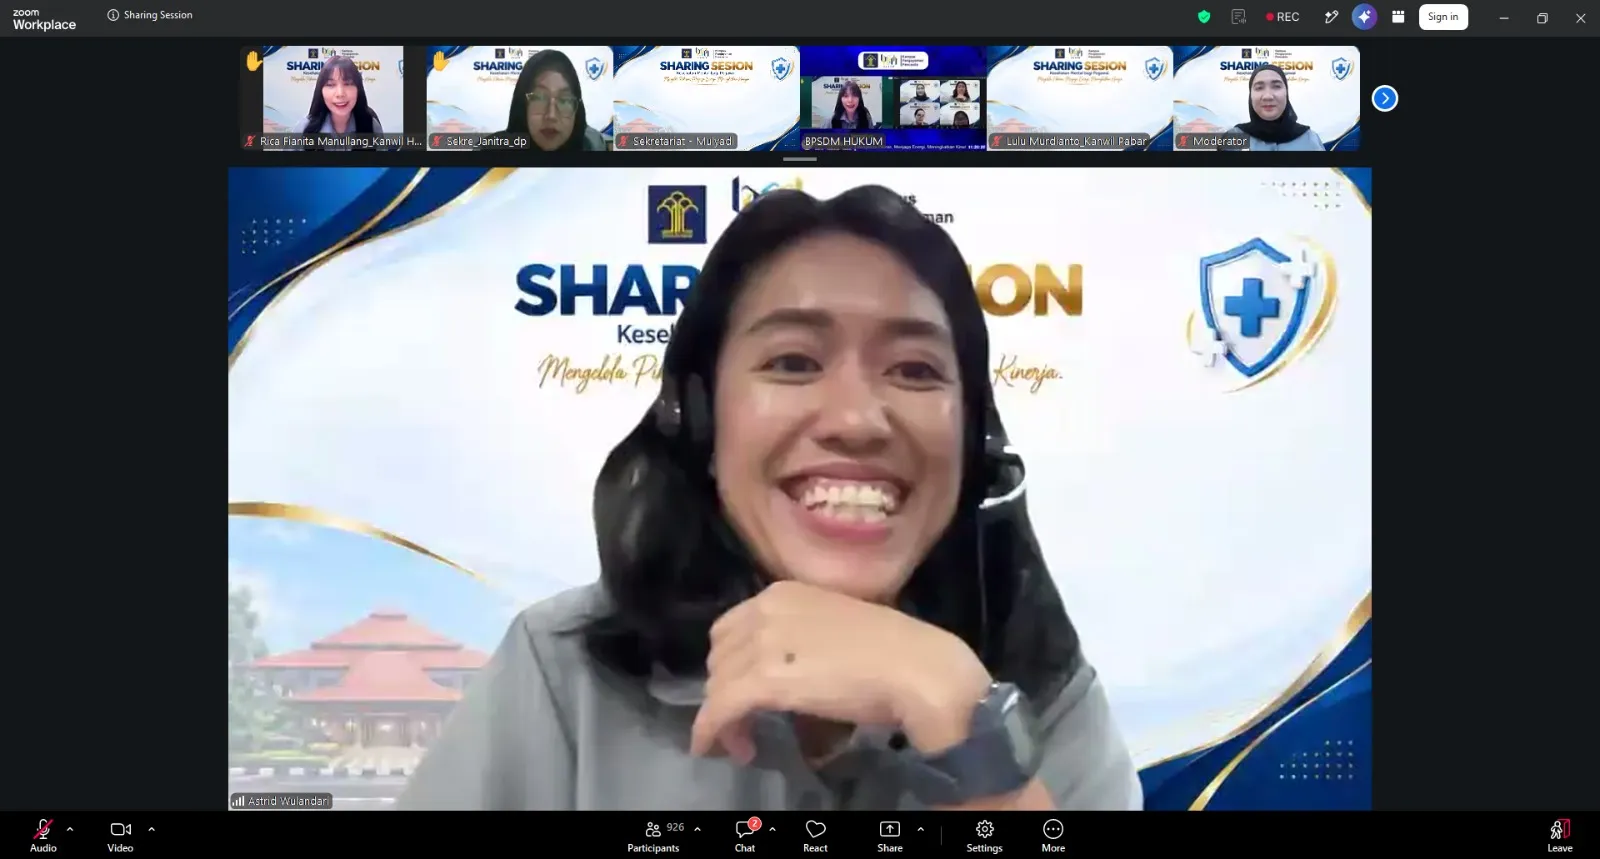Start screen Share
The image size is (1600, 859).
coord(890,835)
